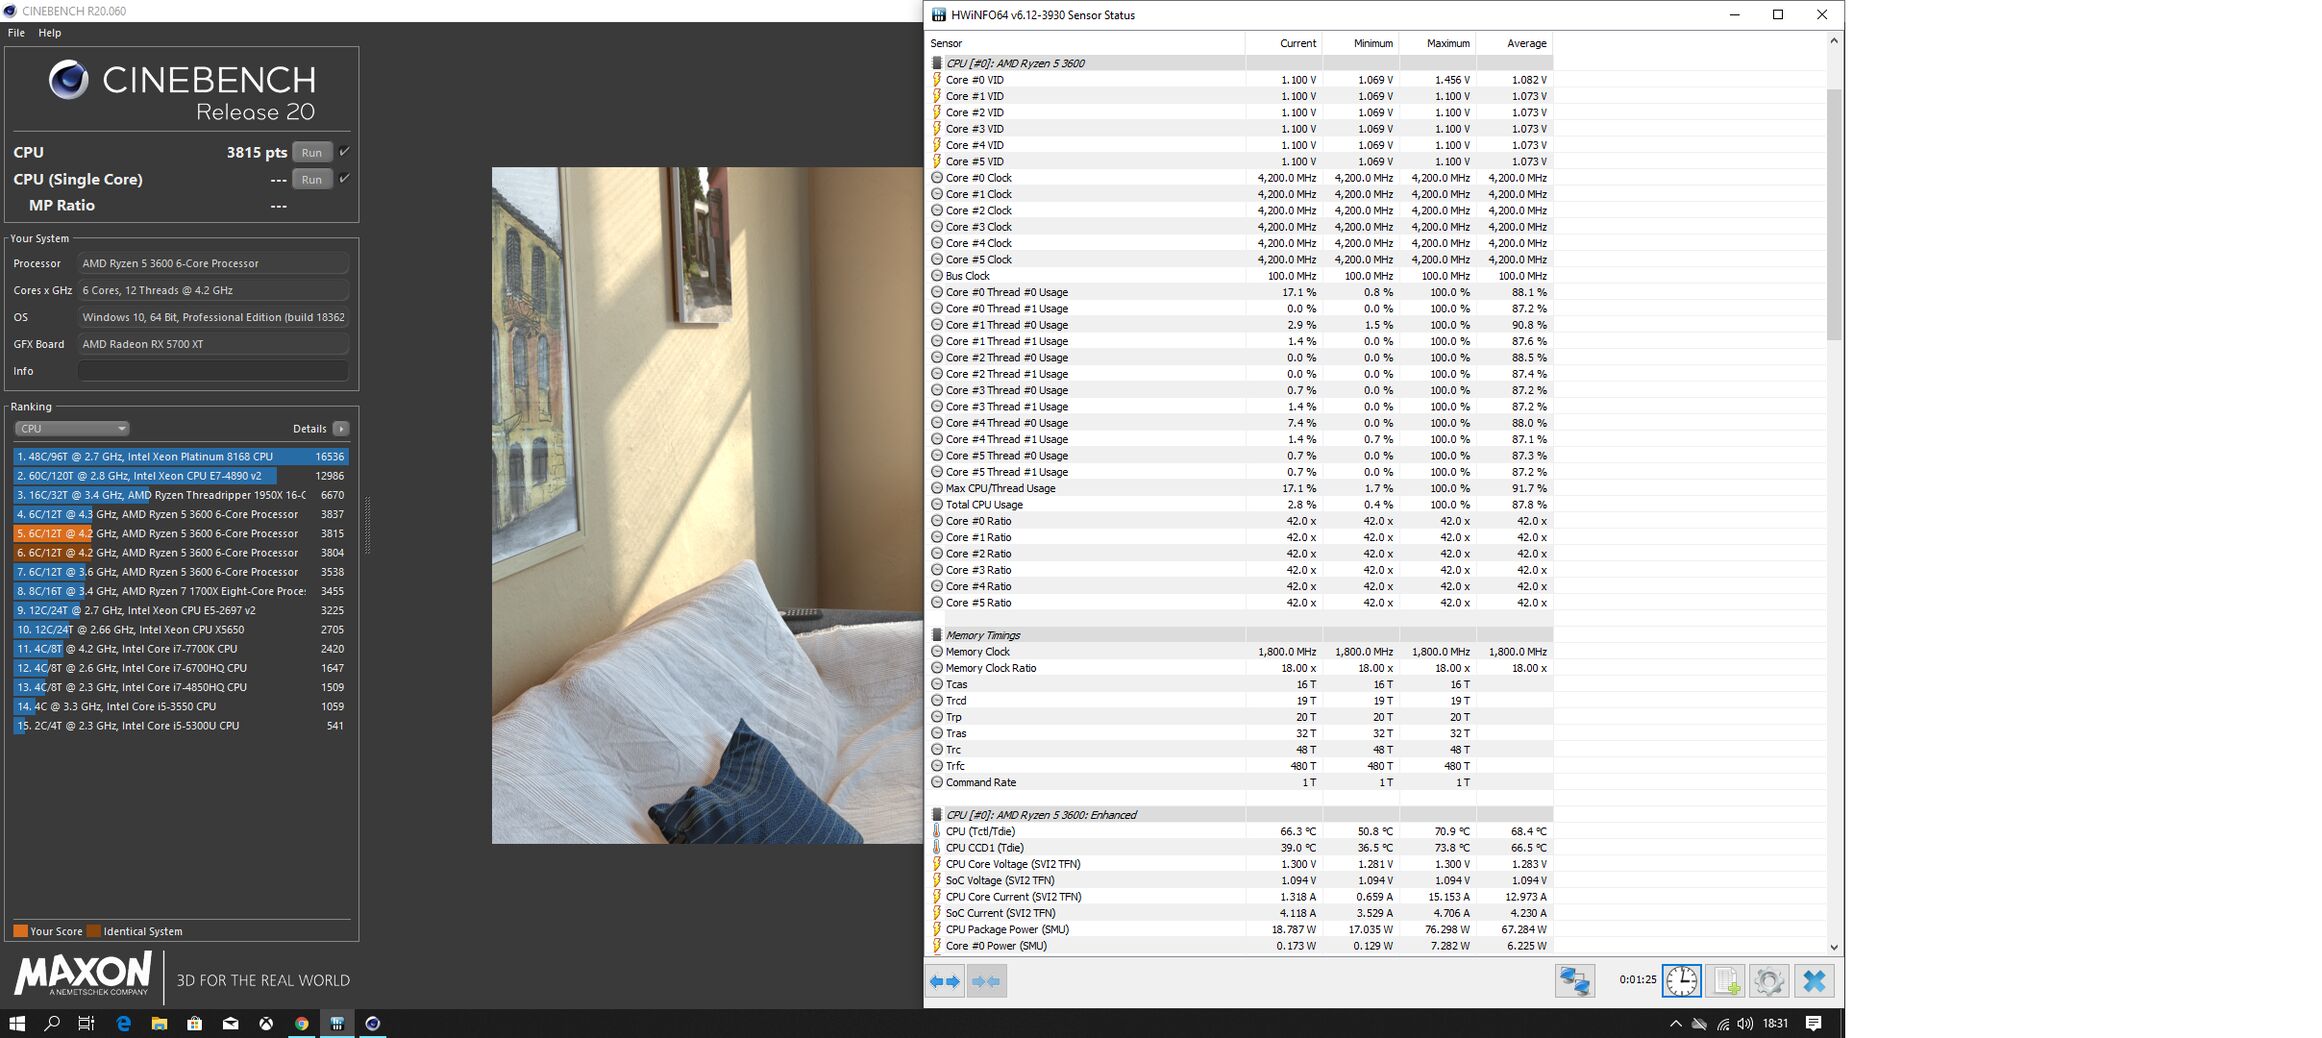Click HWiNFO vertical scrollbar thumb
Screen dimensions: 2322x1038
click(x=1834, y=214)
